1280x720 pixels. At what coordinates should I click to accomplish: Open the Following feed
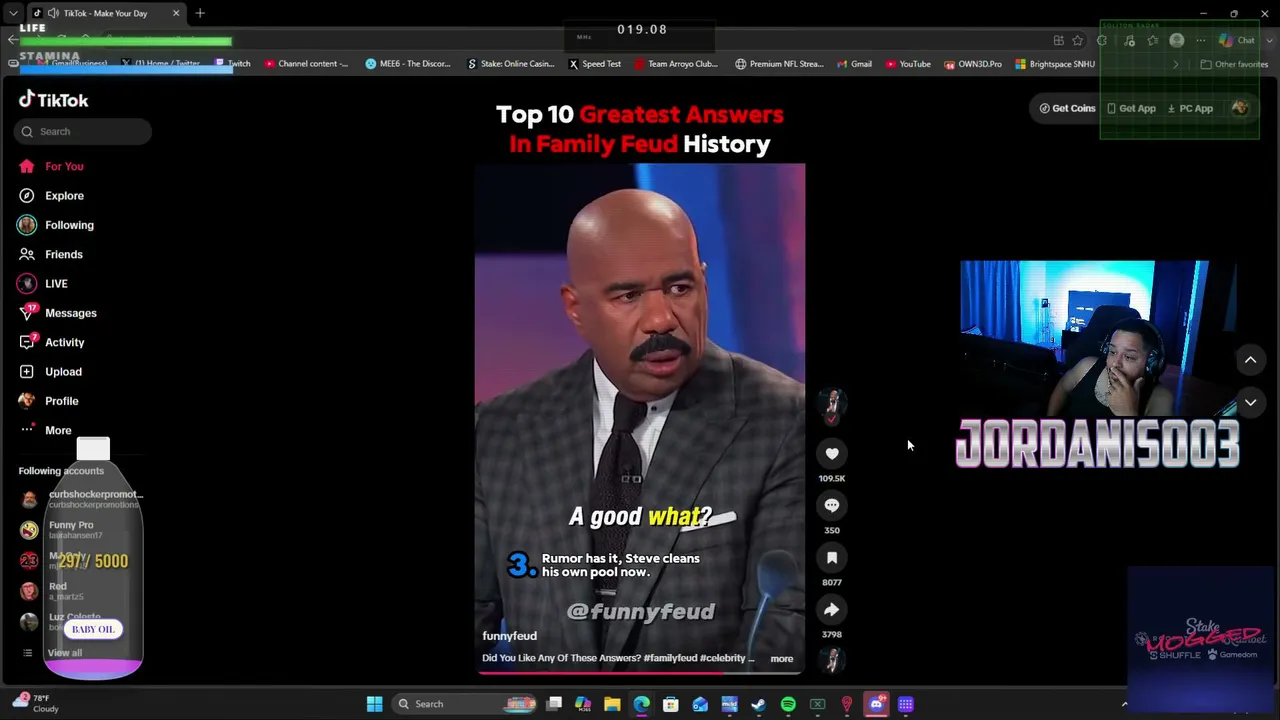coord(56,225)
